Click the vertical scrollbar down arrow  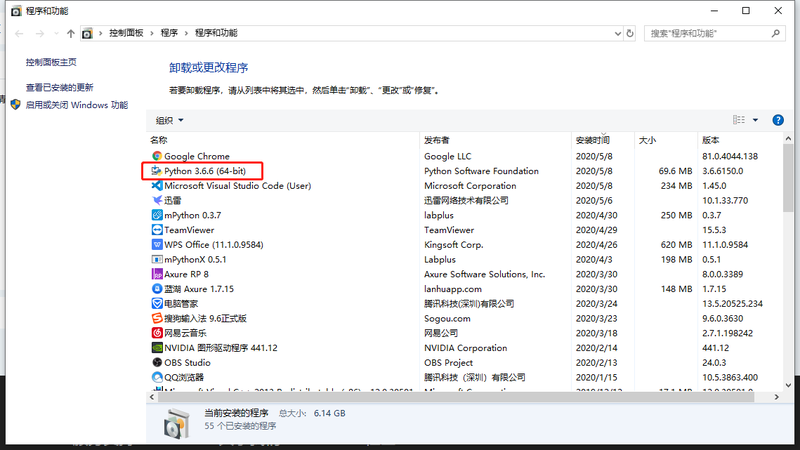coord(788,385)
